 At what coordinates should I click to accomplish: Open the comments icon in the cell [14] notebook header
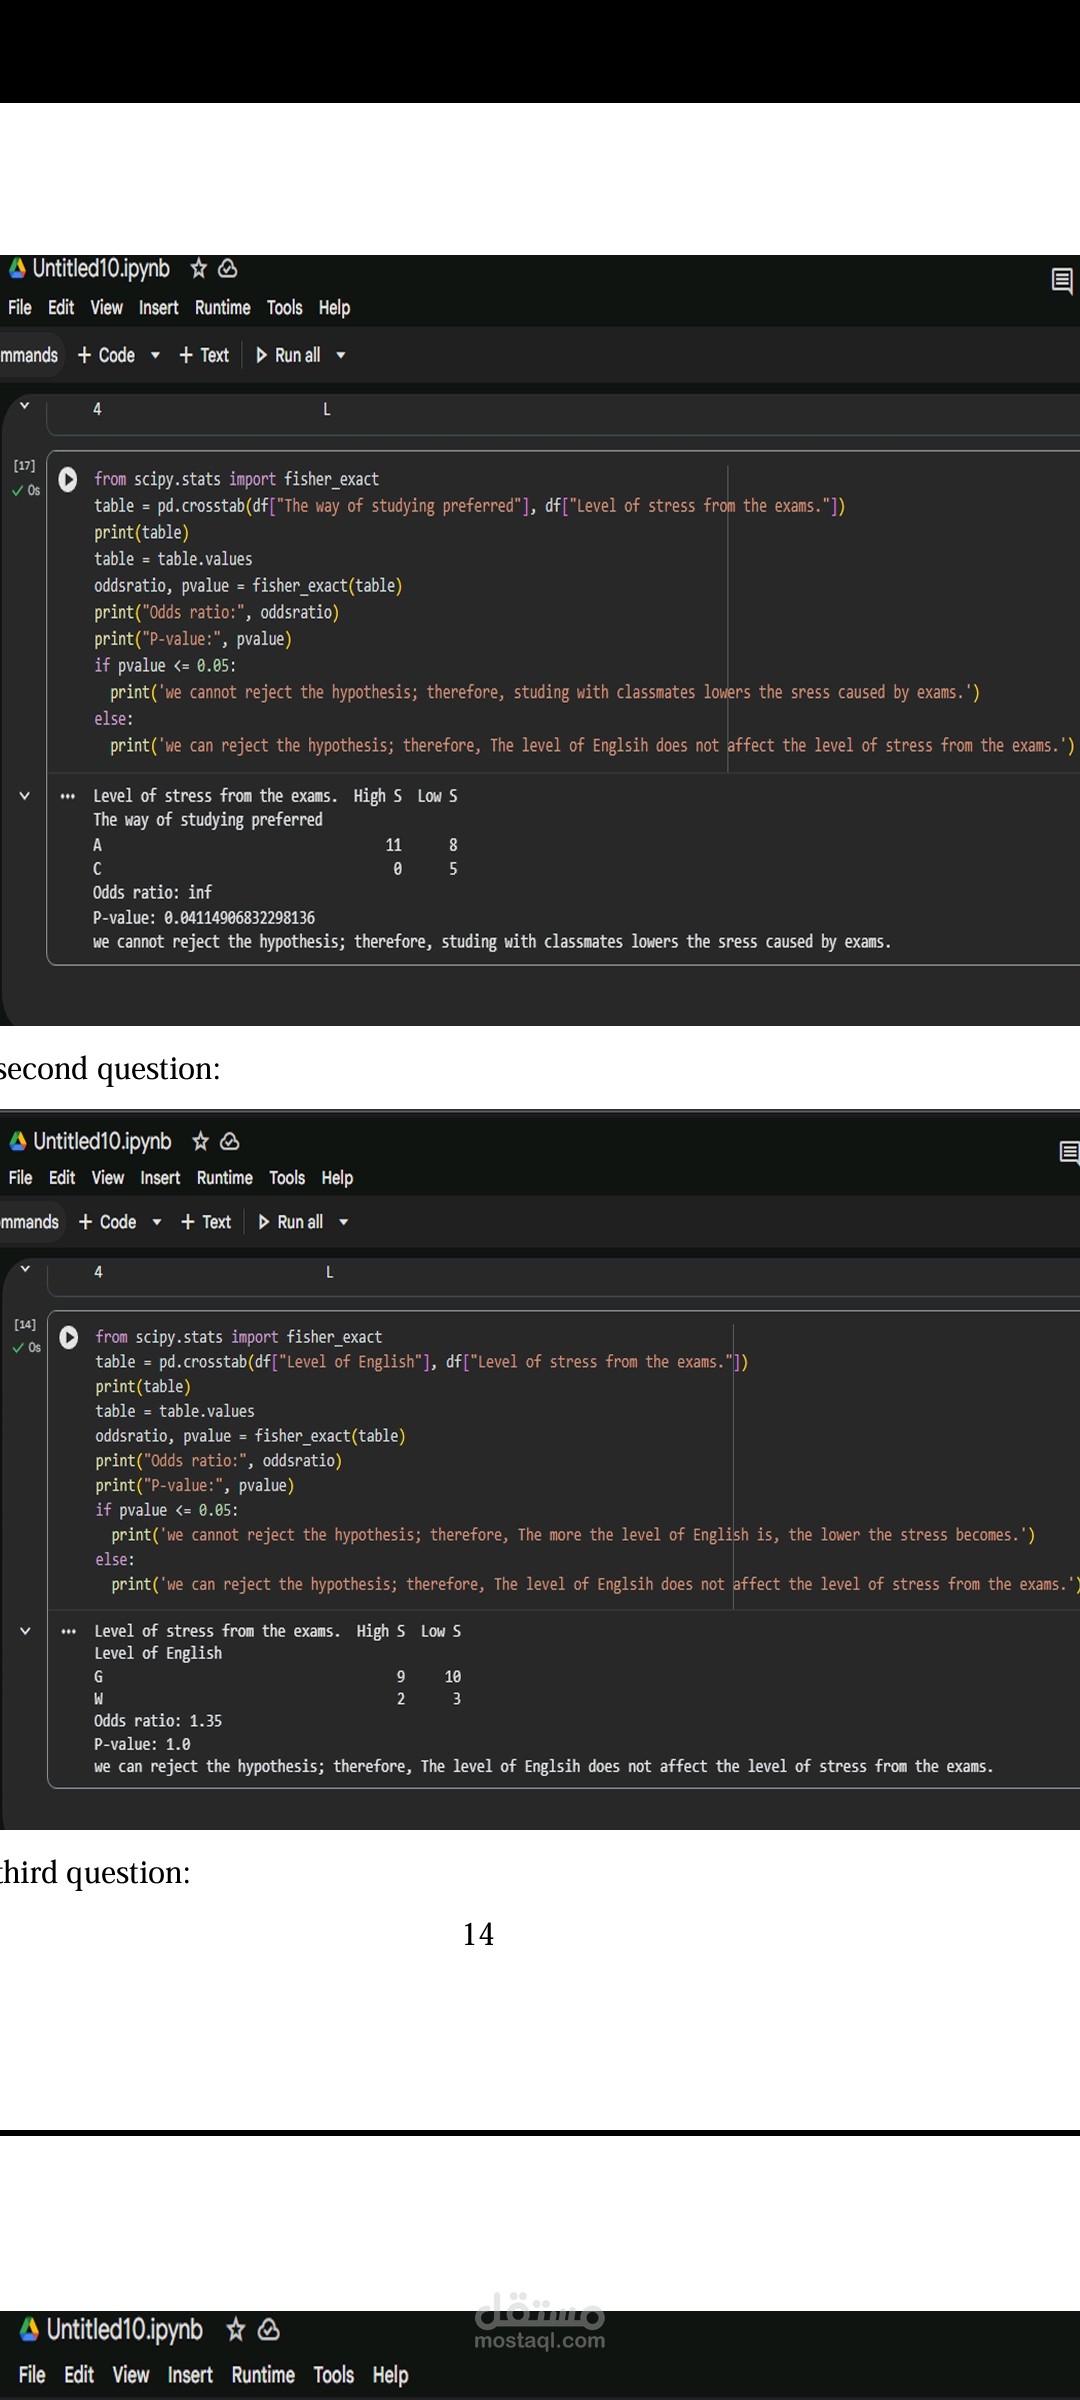point(1068,1153)
